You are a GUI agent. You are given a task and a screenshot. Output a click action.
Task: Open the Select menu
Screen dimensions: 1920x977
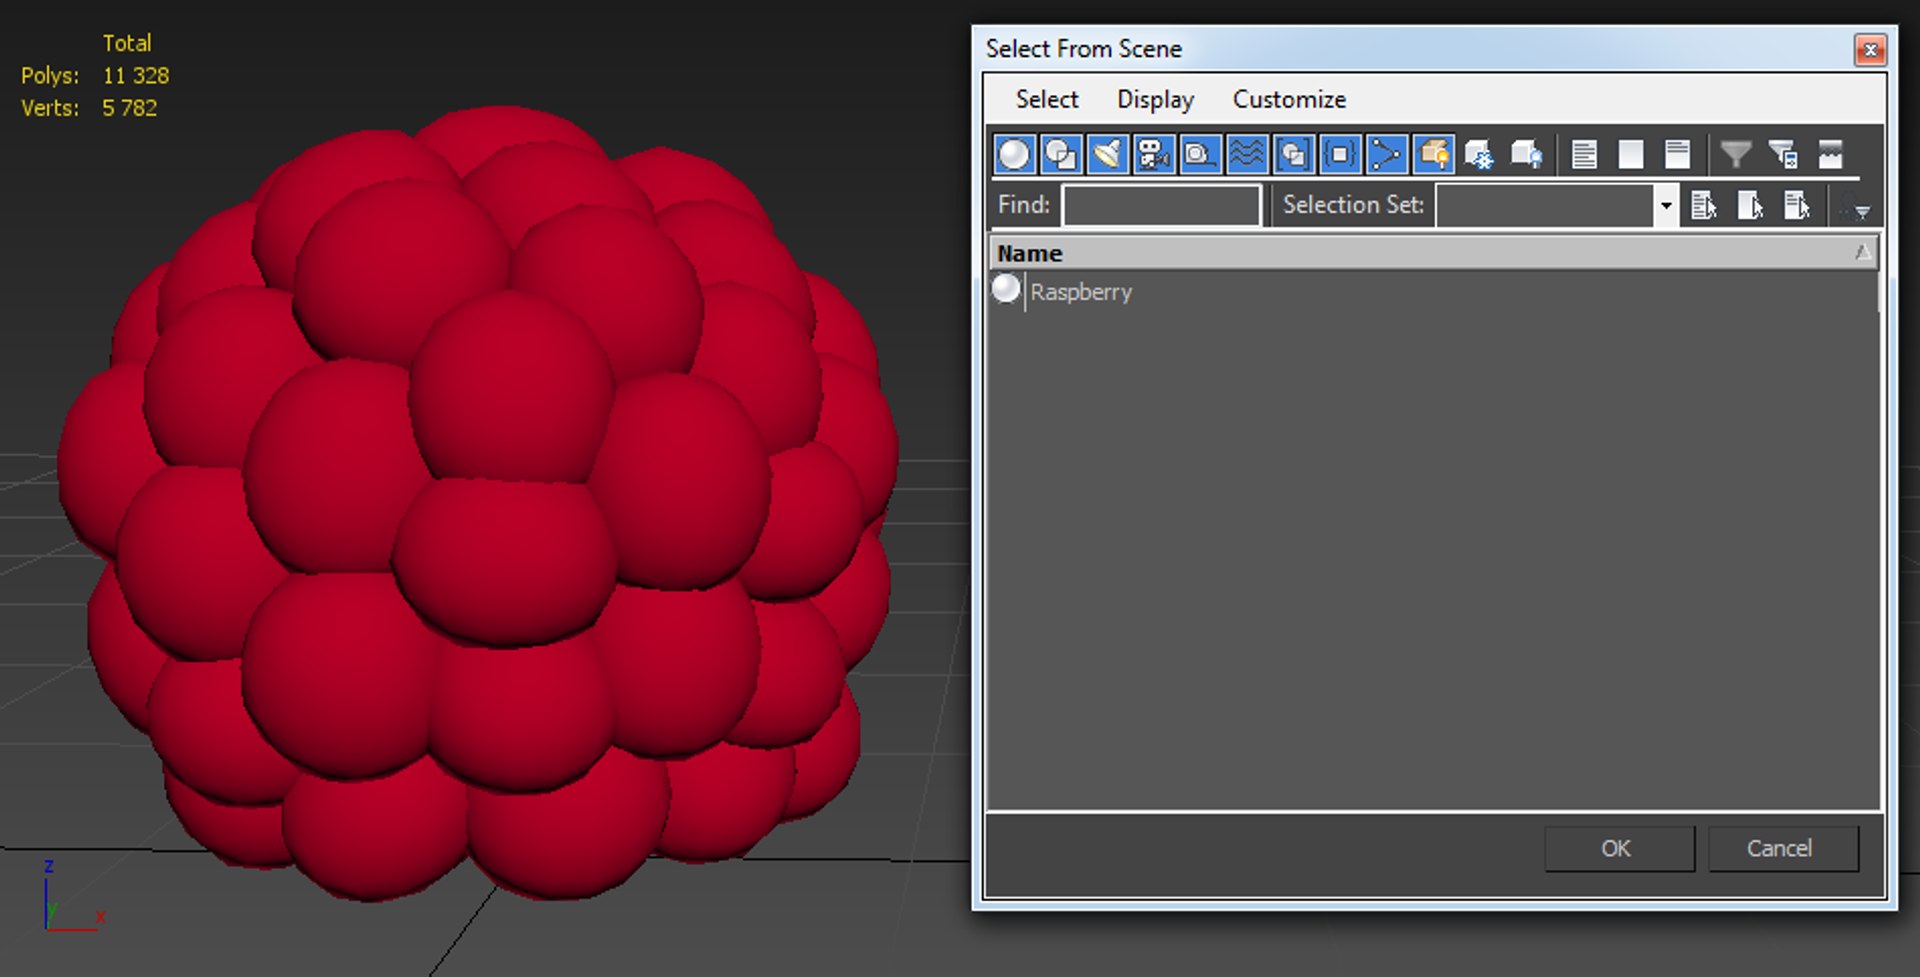click(x=1047, y=99)
